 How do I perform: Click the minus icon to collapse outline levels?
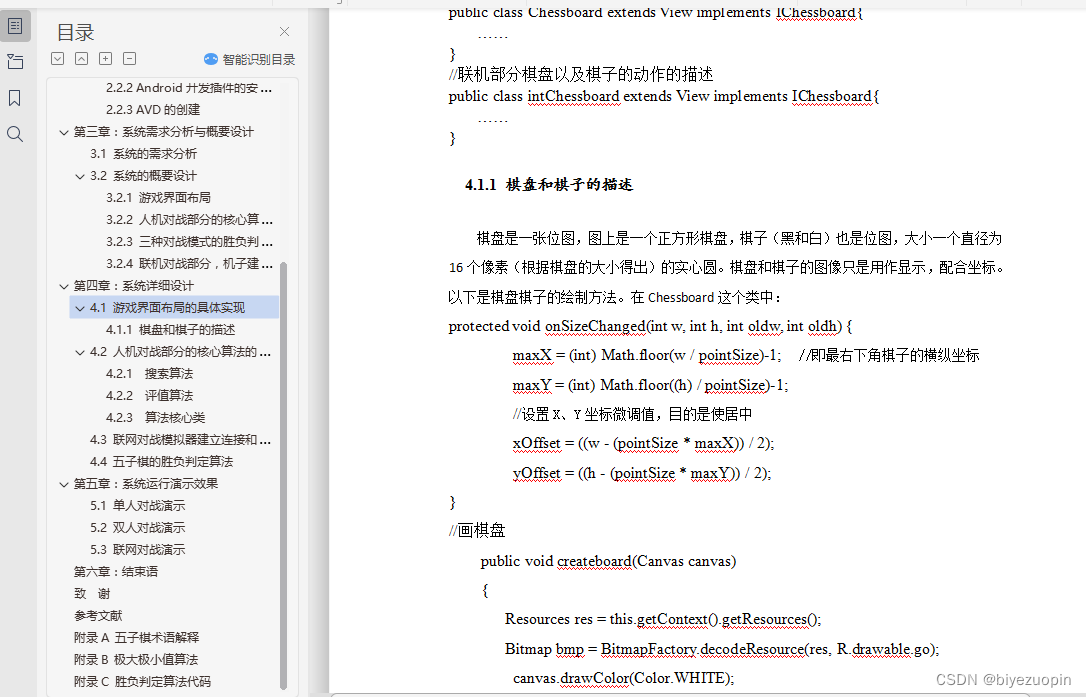click(129, 58)
